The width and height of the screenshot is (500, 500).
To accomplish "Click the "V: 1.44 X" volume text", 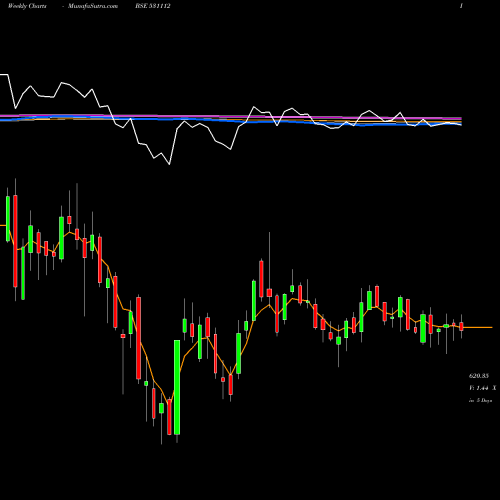I will 482,388.
